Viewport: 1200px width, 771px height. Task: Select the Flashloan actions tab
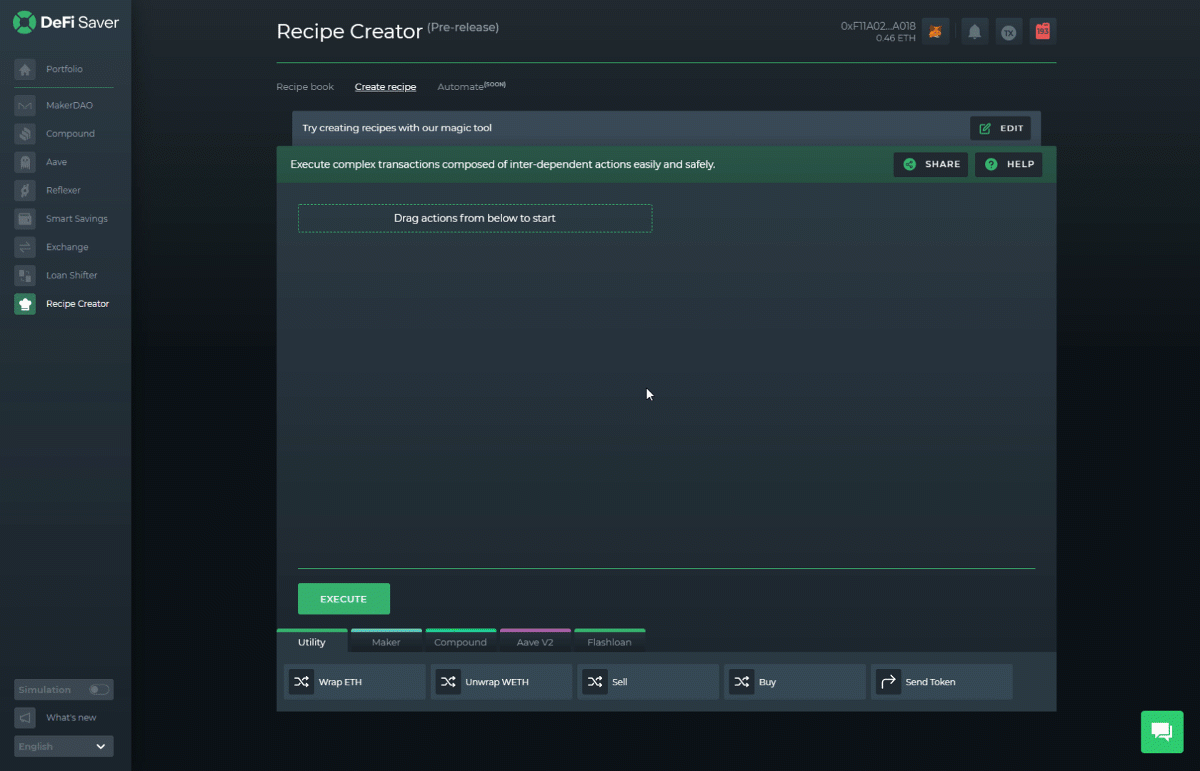coord(610,641)
